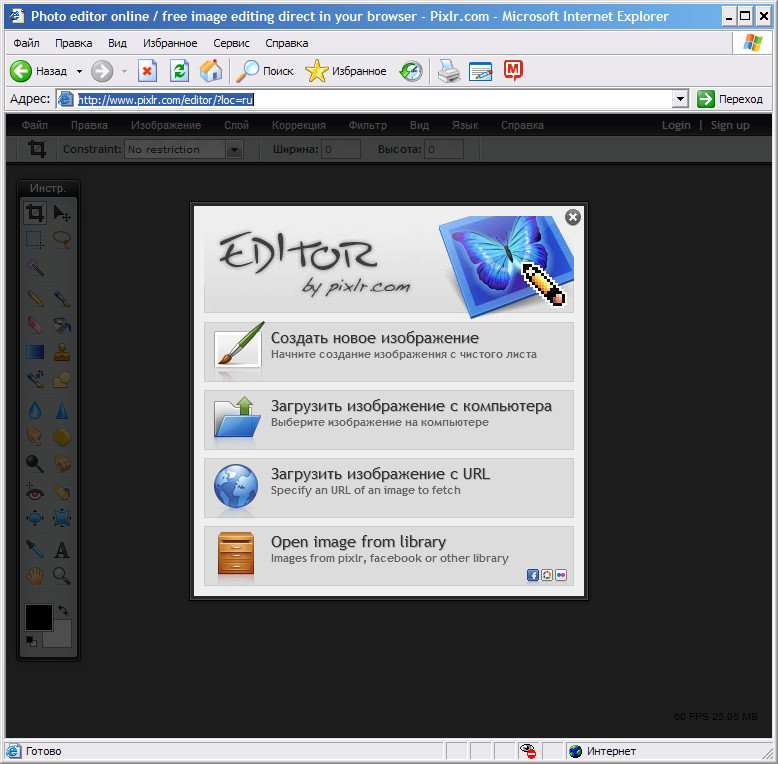Swap foreground and background colors
This screenshot has width=778, height=764.
click(x=63, y=610)
